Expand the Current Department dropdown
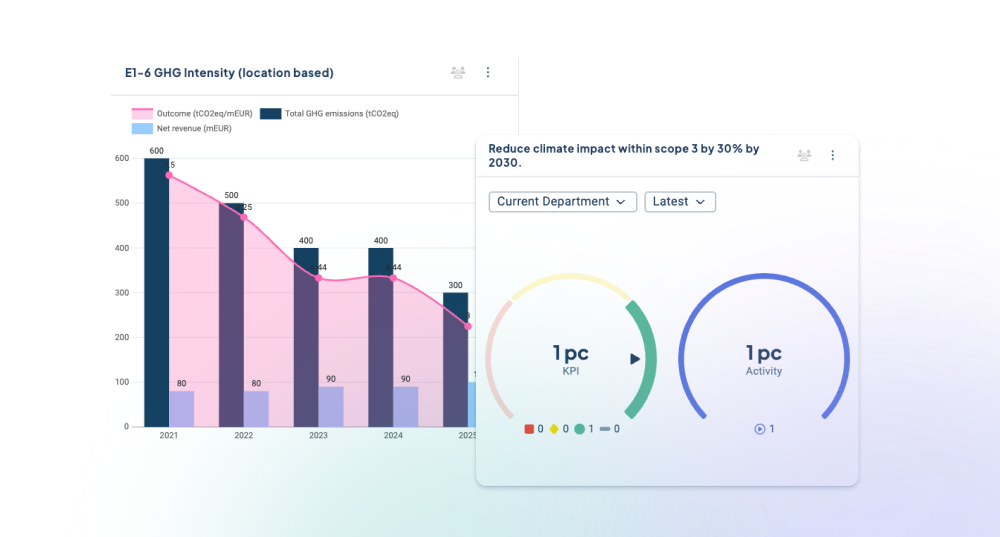 [563, 201]
